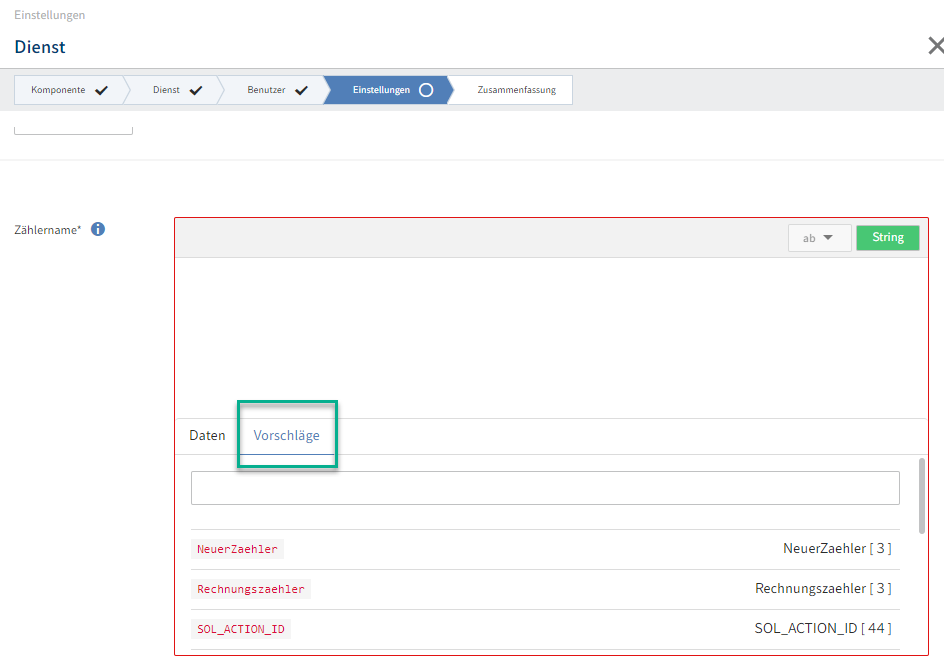The width and height of the screenshot is (944, 670).
Task: Go back to the Komponente wizard step
Action: click(x=58, y=90)
